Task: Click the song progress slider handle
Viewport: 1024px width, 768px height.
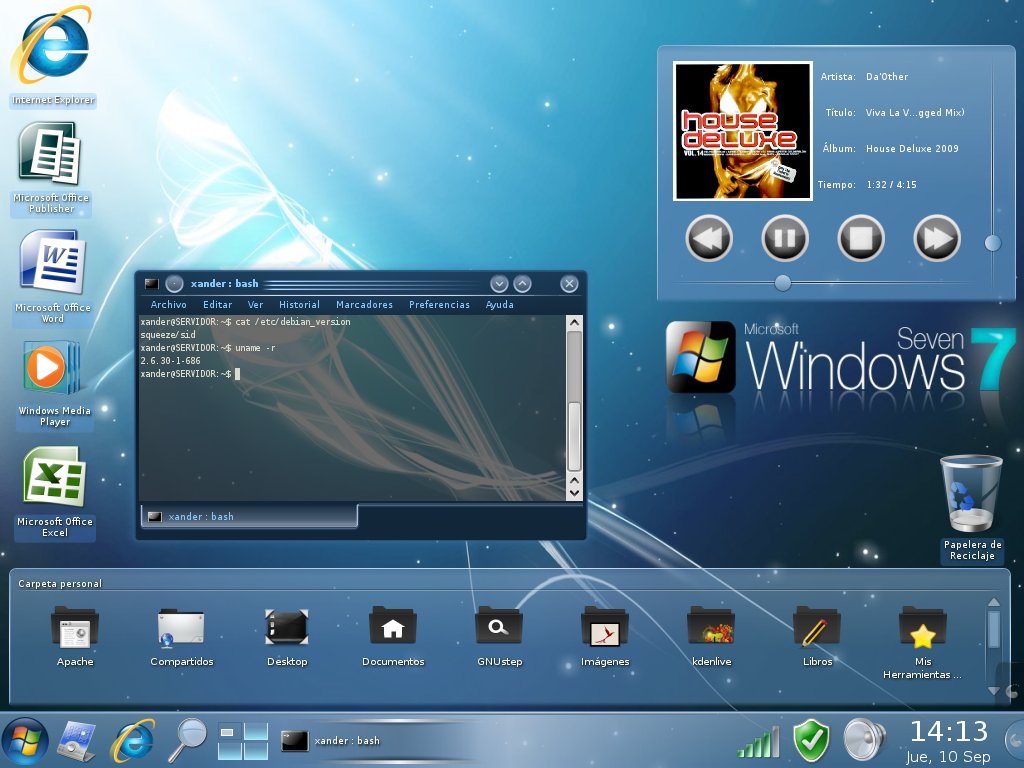Action: 782,283
